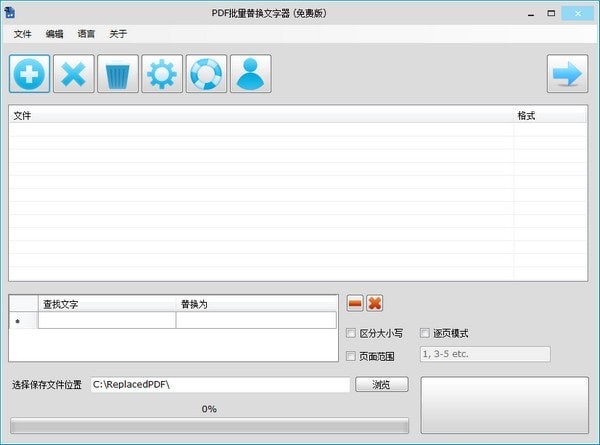Open the 编辑 menu
The image size is (600, 445).
click(x=54, y=34)
